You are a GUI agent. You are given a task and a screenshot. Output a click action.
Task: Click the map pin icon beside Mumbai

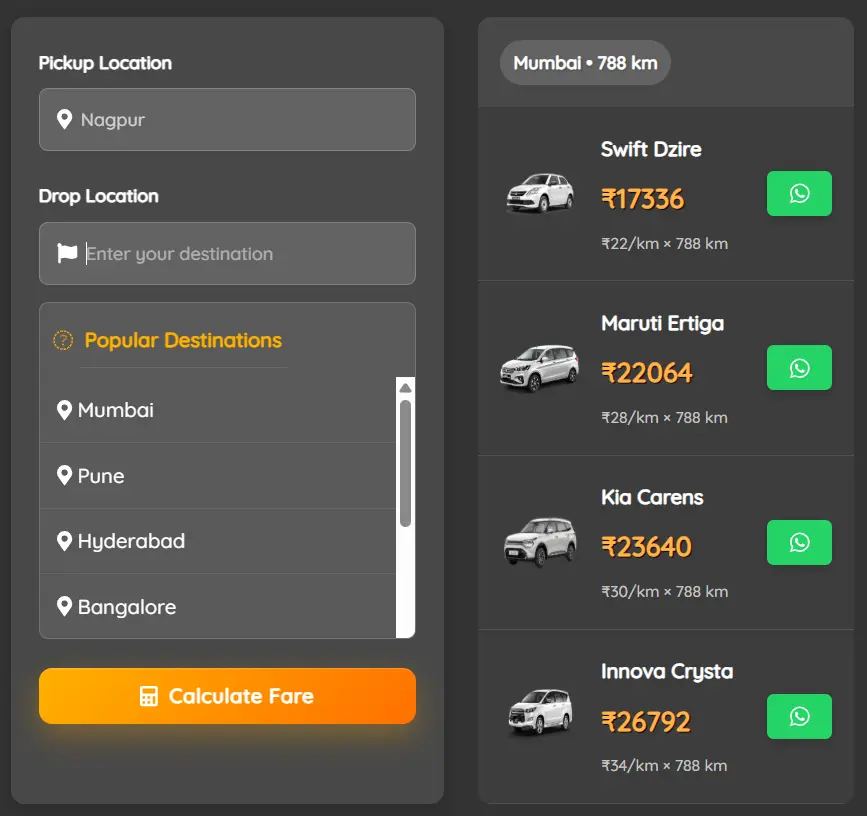click(65, 409)
